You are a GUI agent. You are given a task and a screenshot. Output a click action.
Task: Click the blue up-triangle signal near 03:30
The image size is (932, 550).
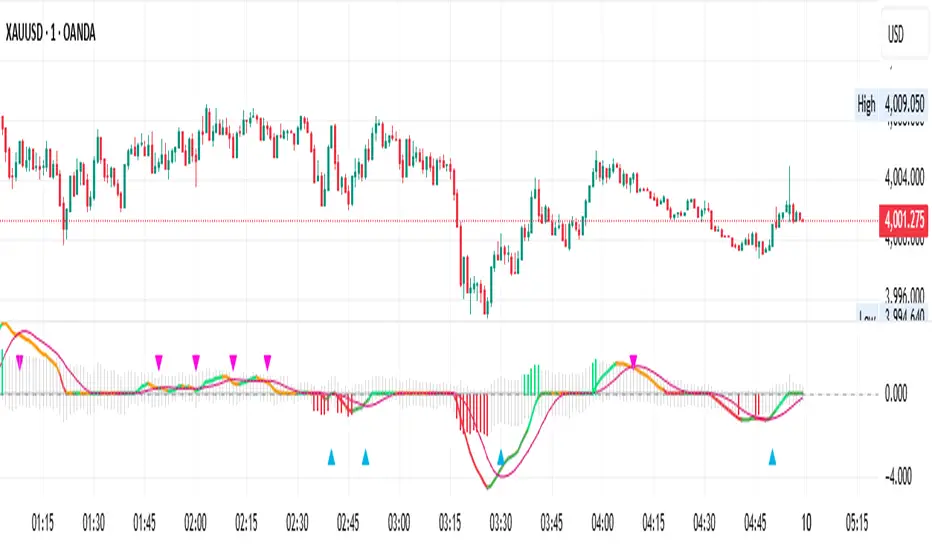pyautogui.click(x=501, y=457)
